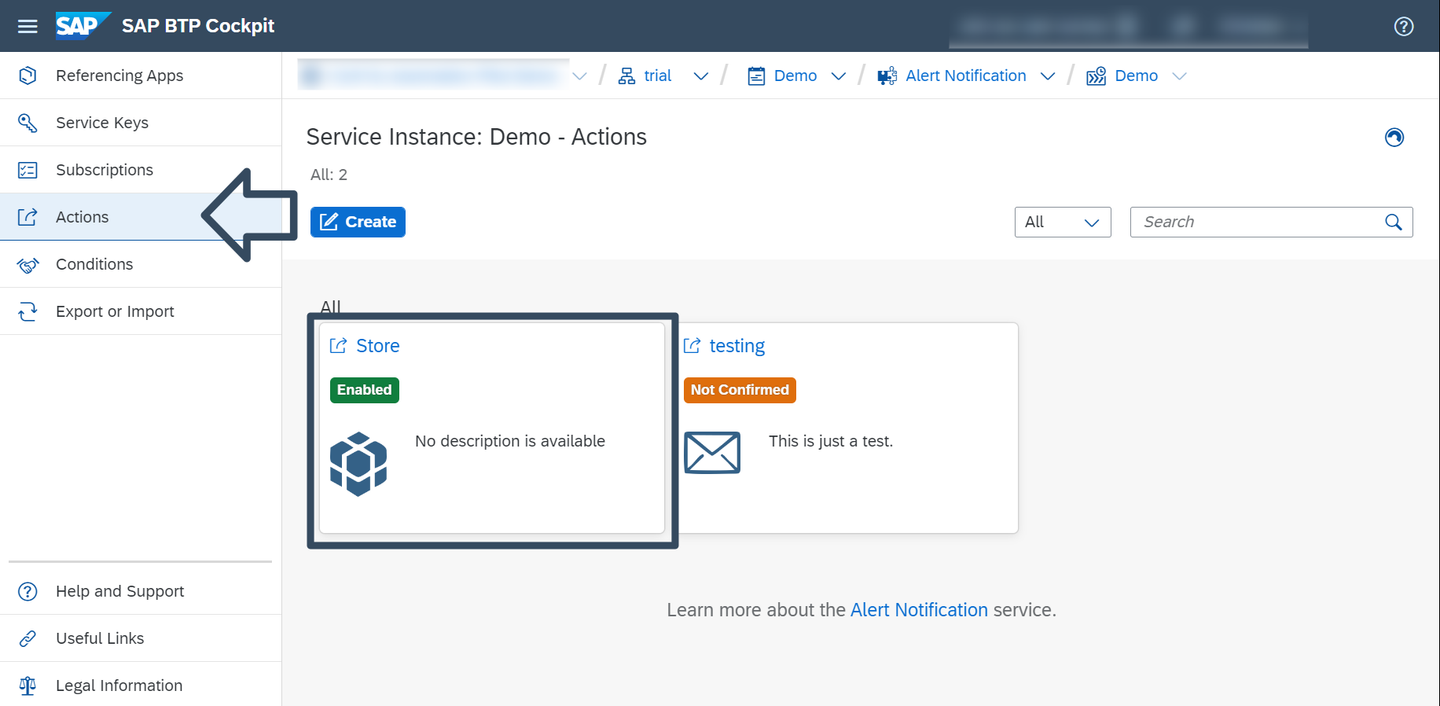Click the Legal Information scales icon
1440x706 pixels.
point(28,685)
